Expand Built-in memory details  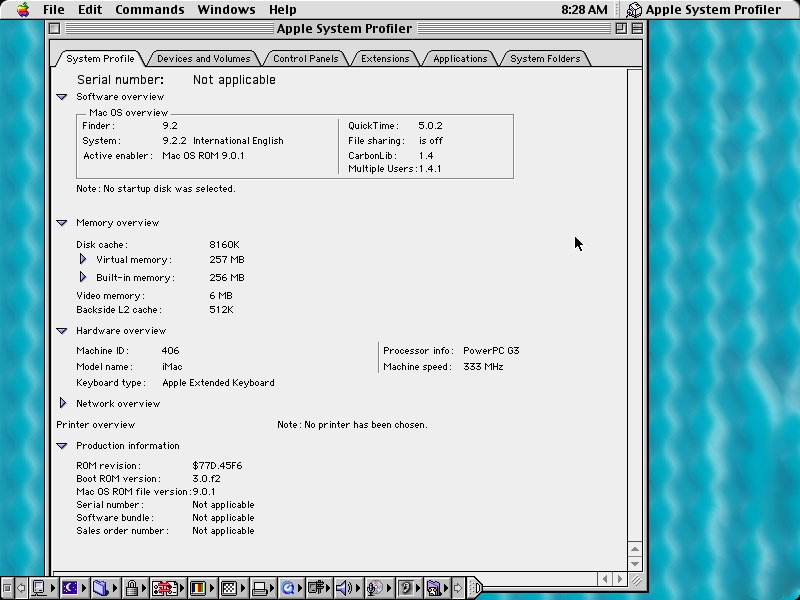tap(83, 277)
